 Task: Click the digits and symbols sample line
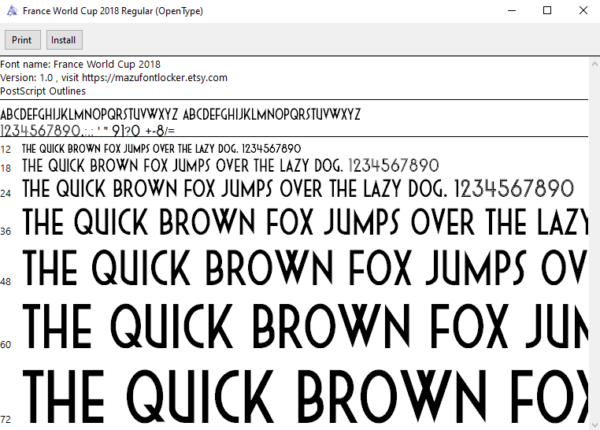coord(87,131)
